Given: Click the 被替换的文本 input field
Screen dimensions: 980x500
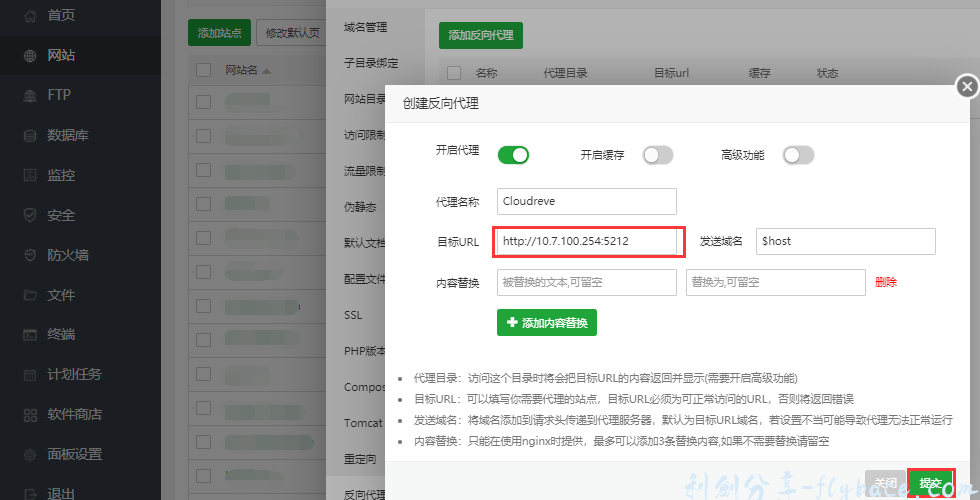Looking at the screenshot, I should (587, 282).
